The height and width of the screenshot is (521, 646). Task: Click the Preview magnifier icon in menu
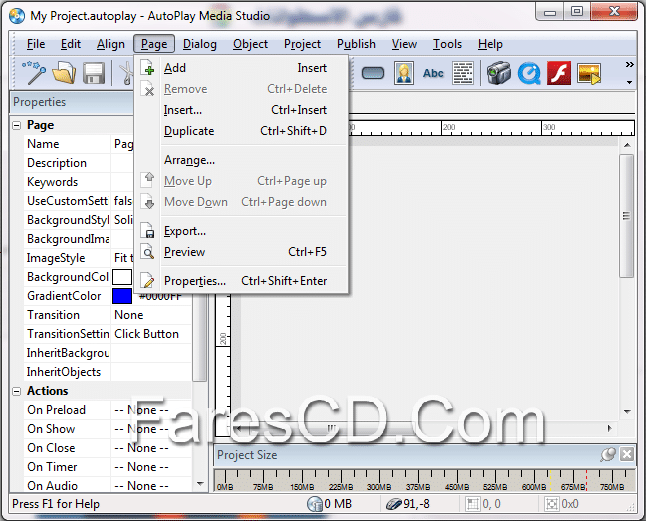(147, 252)
